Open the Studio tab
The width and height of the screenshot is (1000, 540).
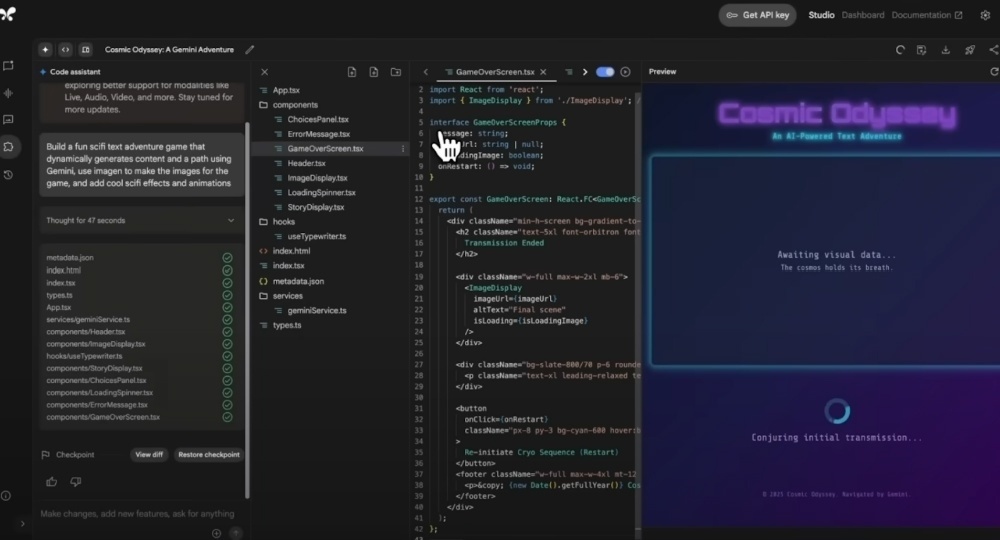(821, 15)
